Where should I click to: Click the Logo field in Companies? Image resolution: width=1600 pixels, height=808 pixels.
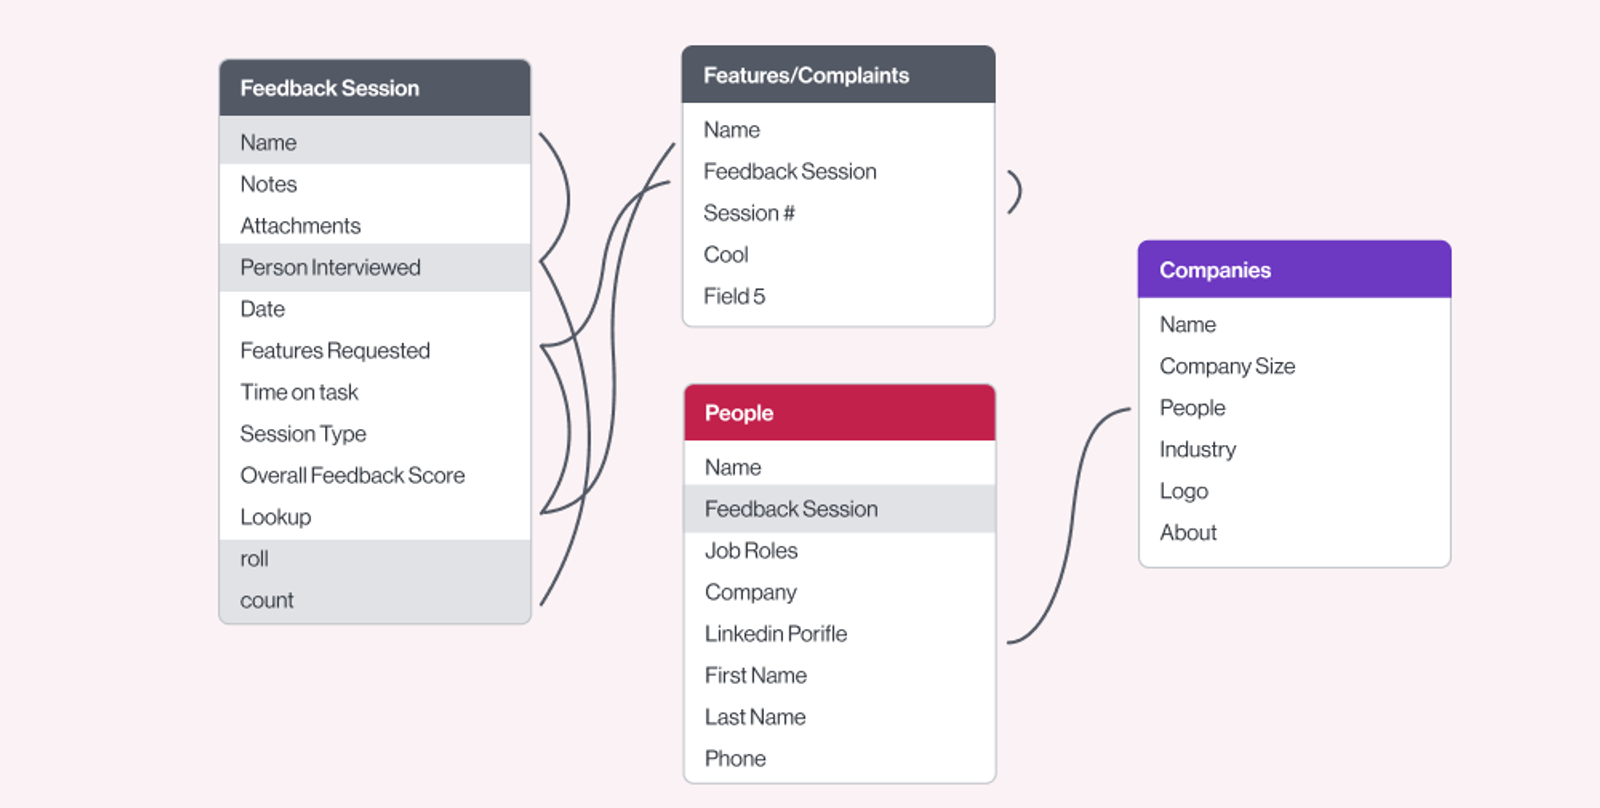point(1294,492)
